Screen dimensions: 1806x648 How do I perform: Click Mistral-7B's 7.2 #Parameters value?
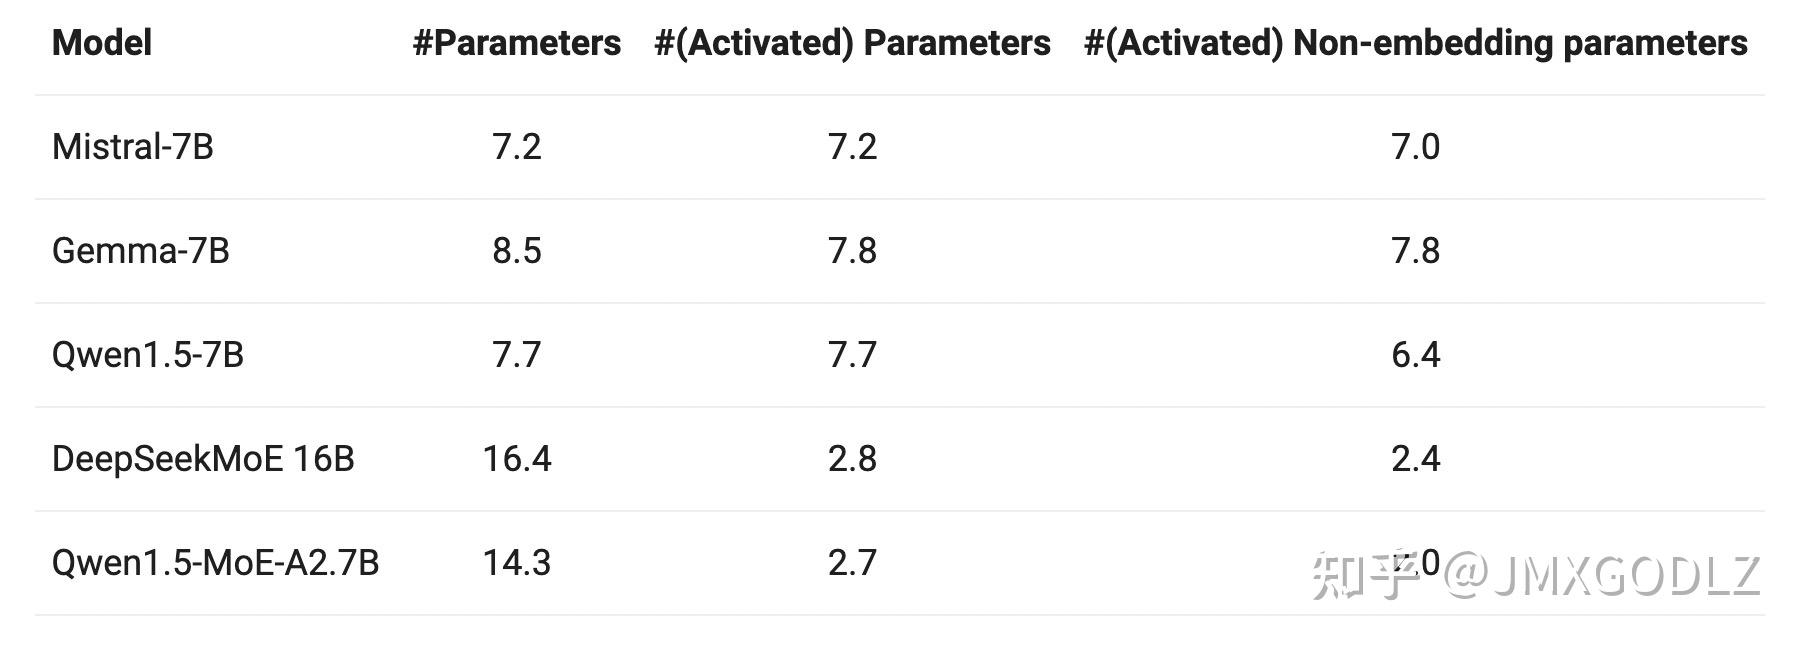(517, 147)
